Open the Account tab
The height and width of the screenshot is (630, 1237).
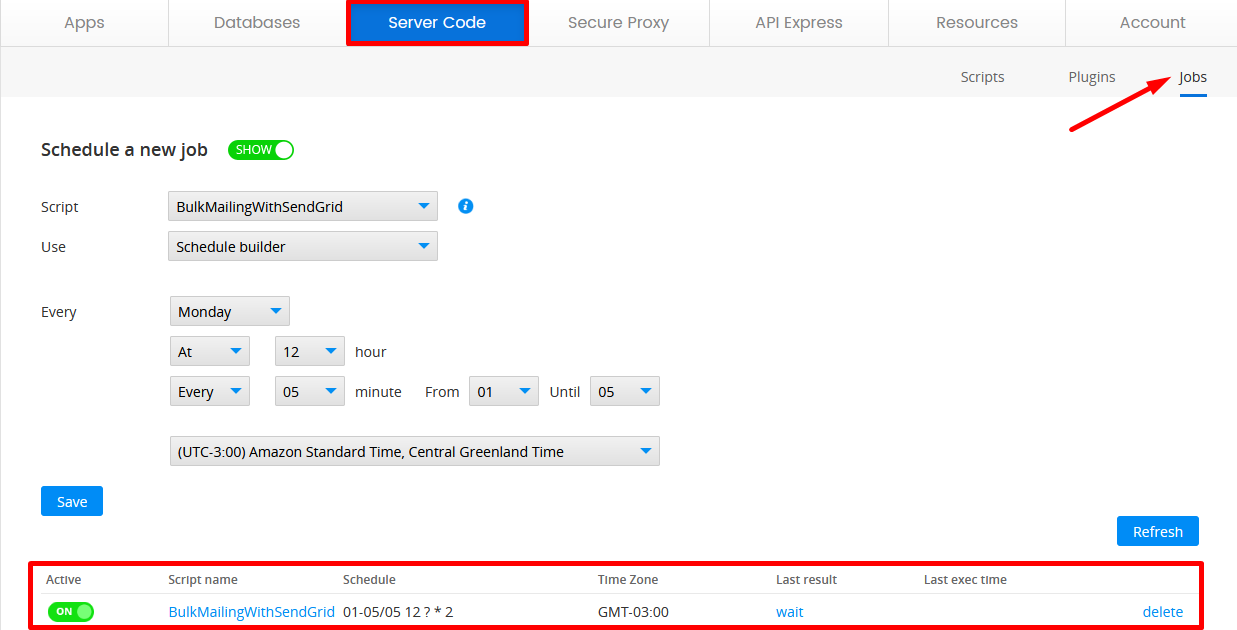(1152, 22)
